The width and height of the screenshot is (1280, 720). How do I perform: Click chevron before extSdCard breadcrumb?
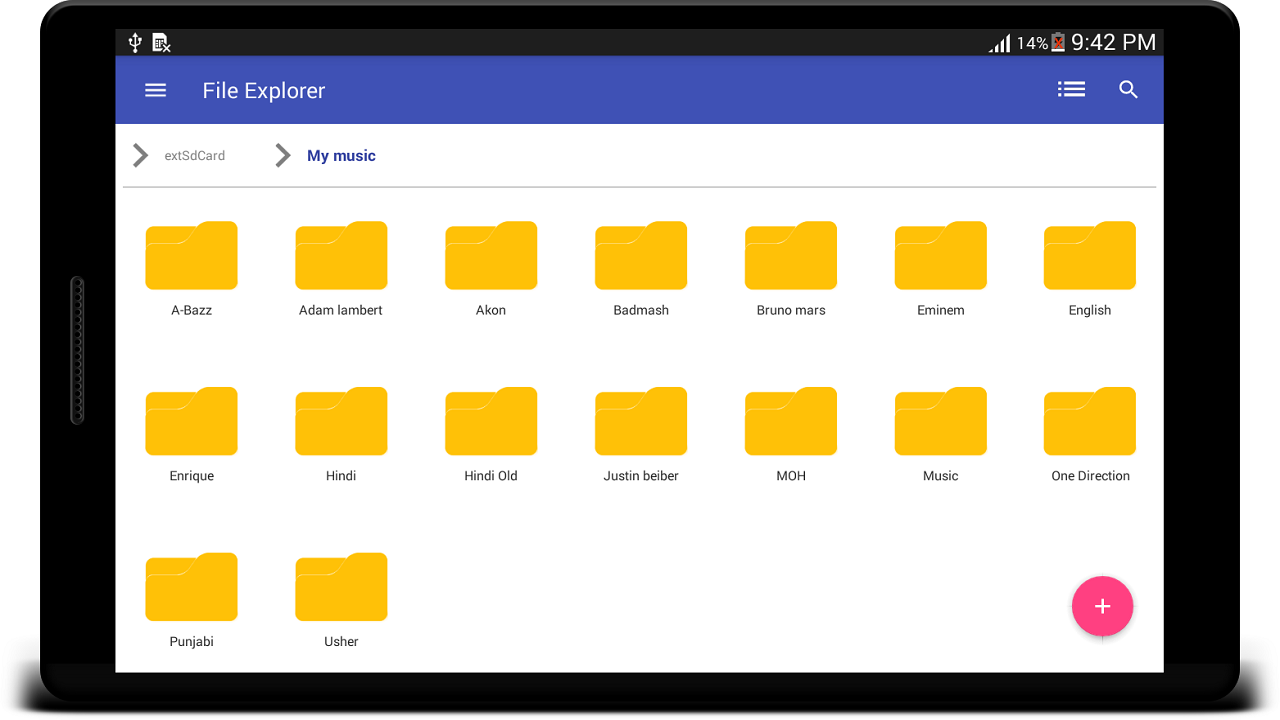click(141, 155)
